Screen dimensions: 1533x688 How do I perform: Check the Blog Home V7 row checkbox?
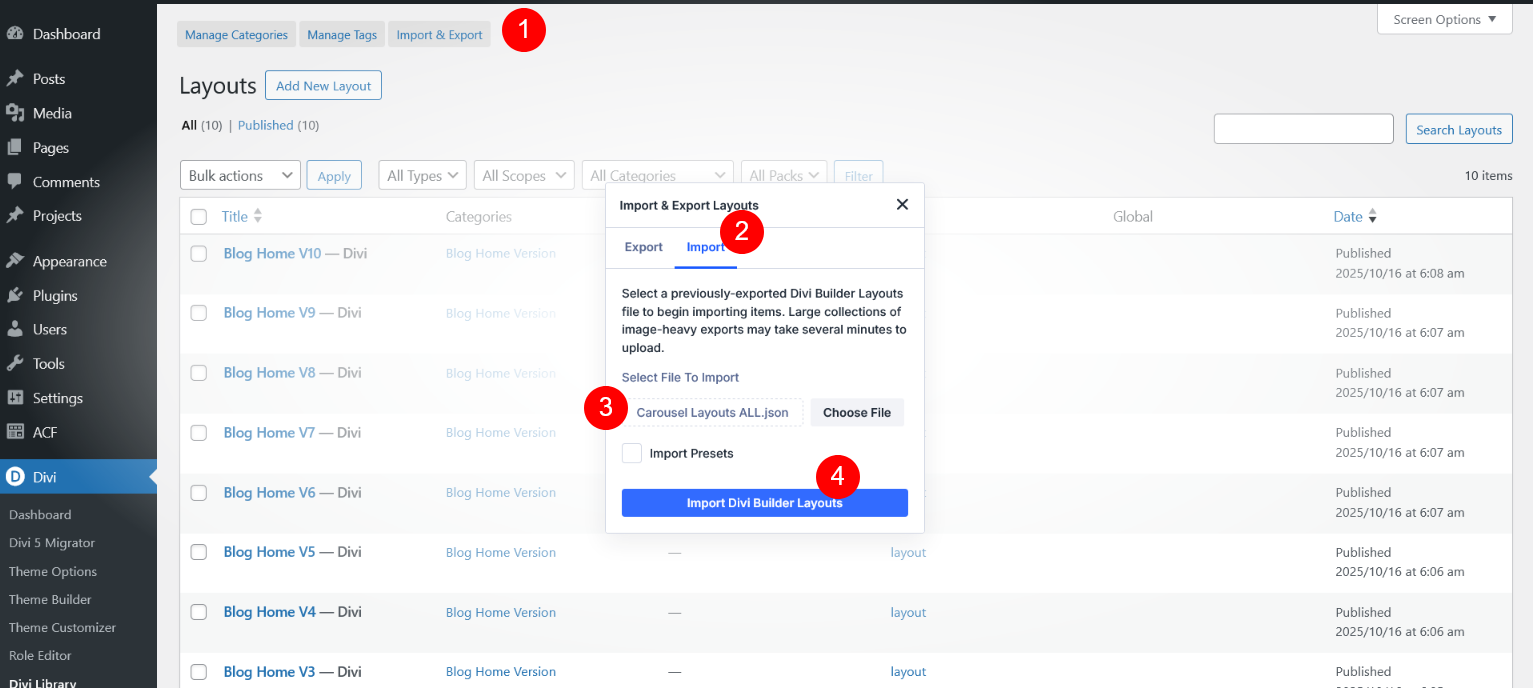(x=198, y=433)
